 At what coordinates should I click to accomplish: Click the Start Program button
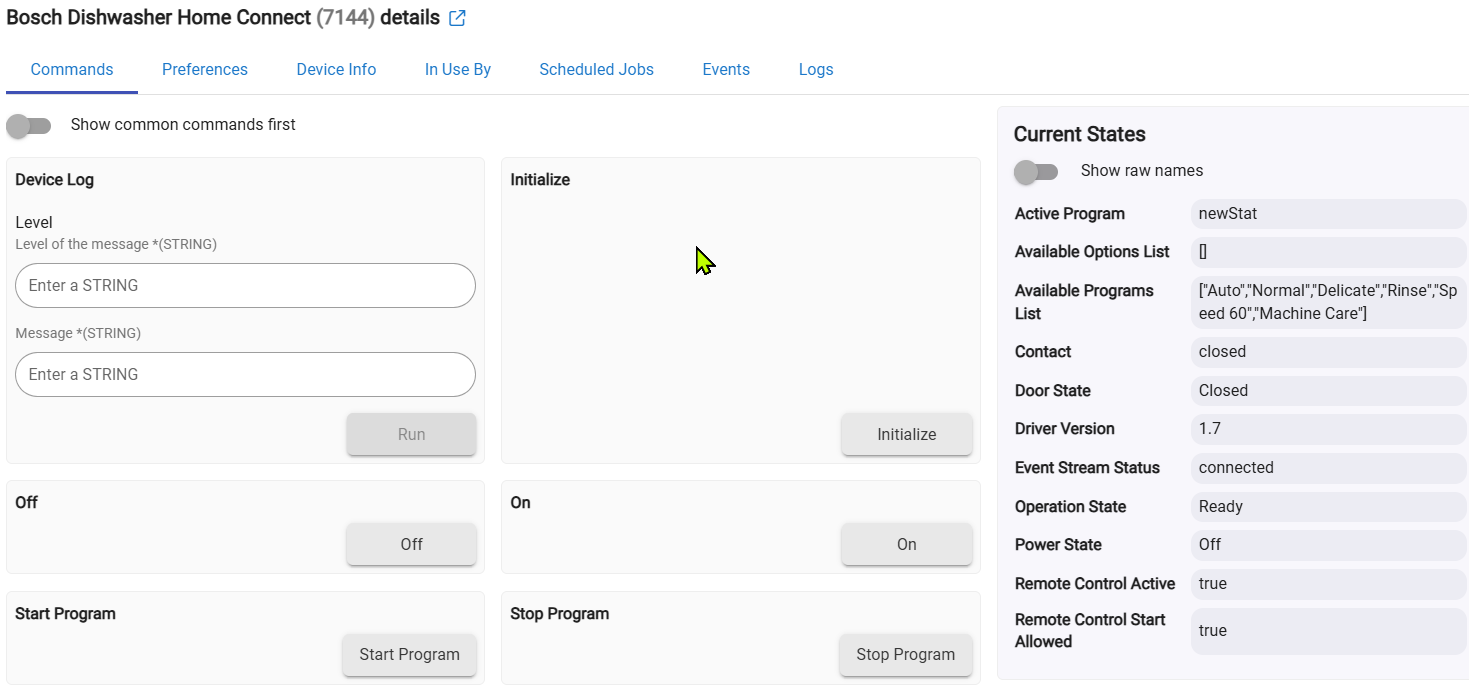409,655
